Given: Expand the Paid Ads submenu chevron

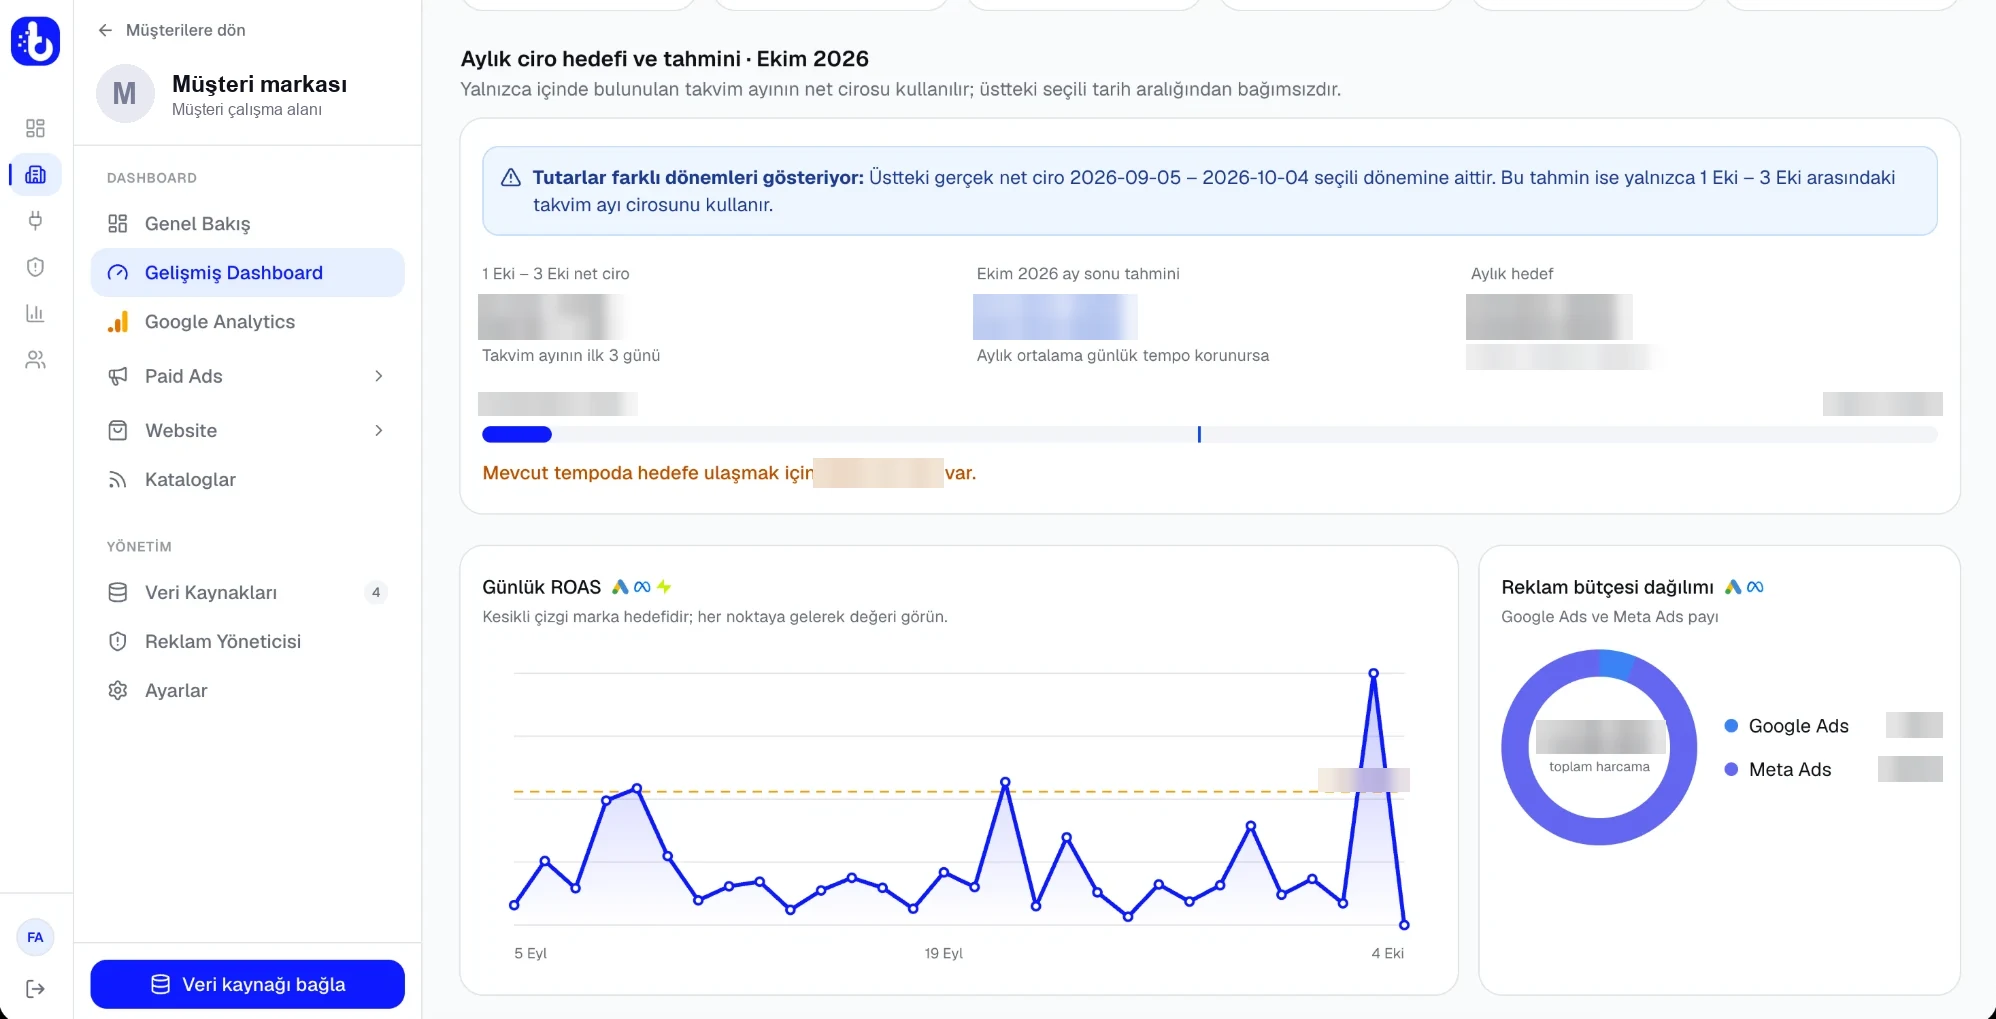Looking at the screenshot, I should [379, 376].
